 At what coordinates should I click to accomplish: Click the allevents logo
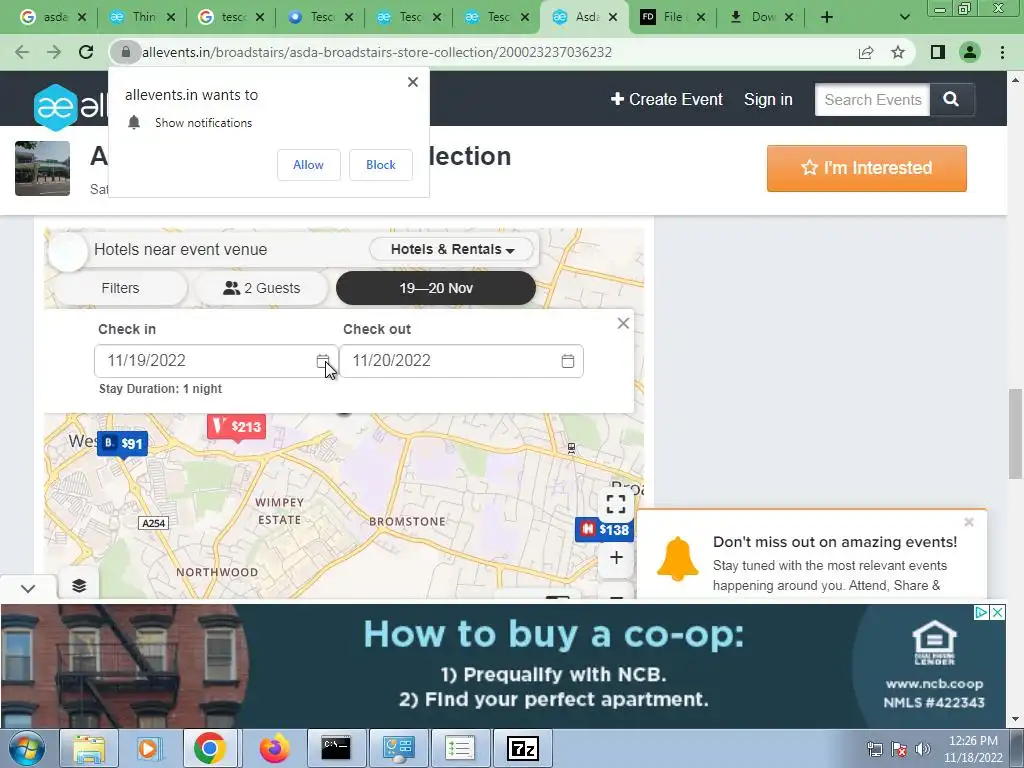click(x=71, y=106)
